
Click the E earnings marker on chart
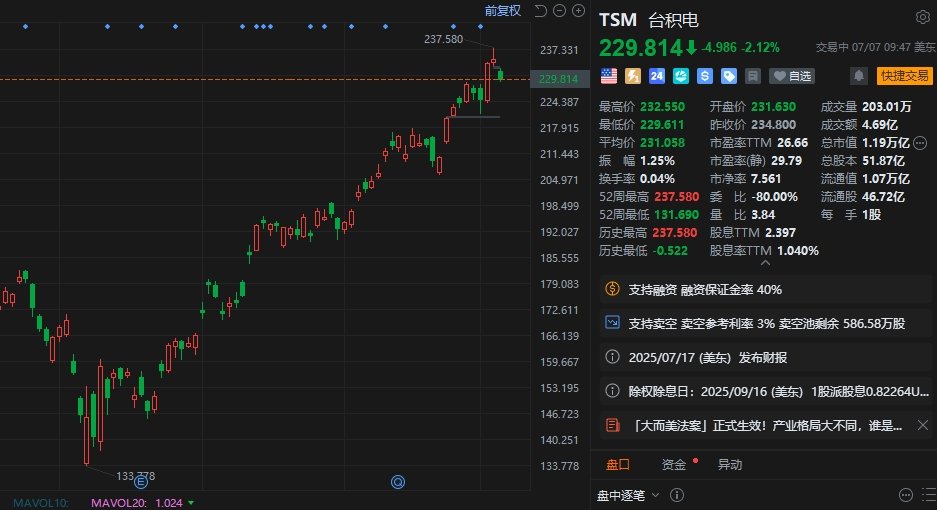tap(140, 481)
